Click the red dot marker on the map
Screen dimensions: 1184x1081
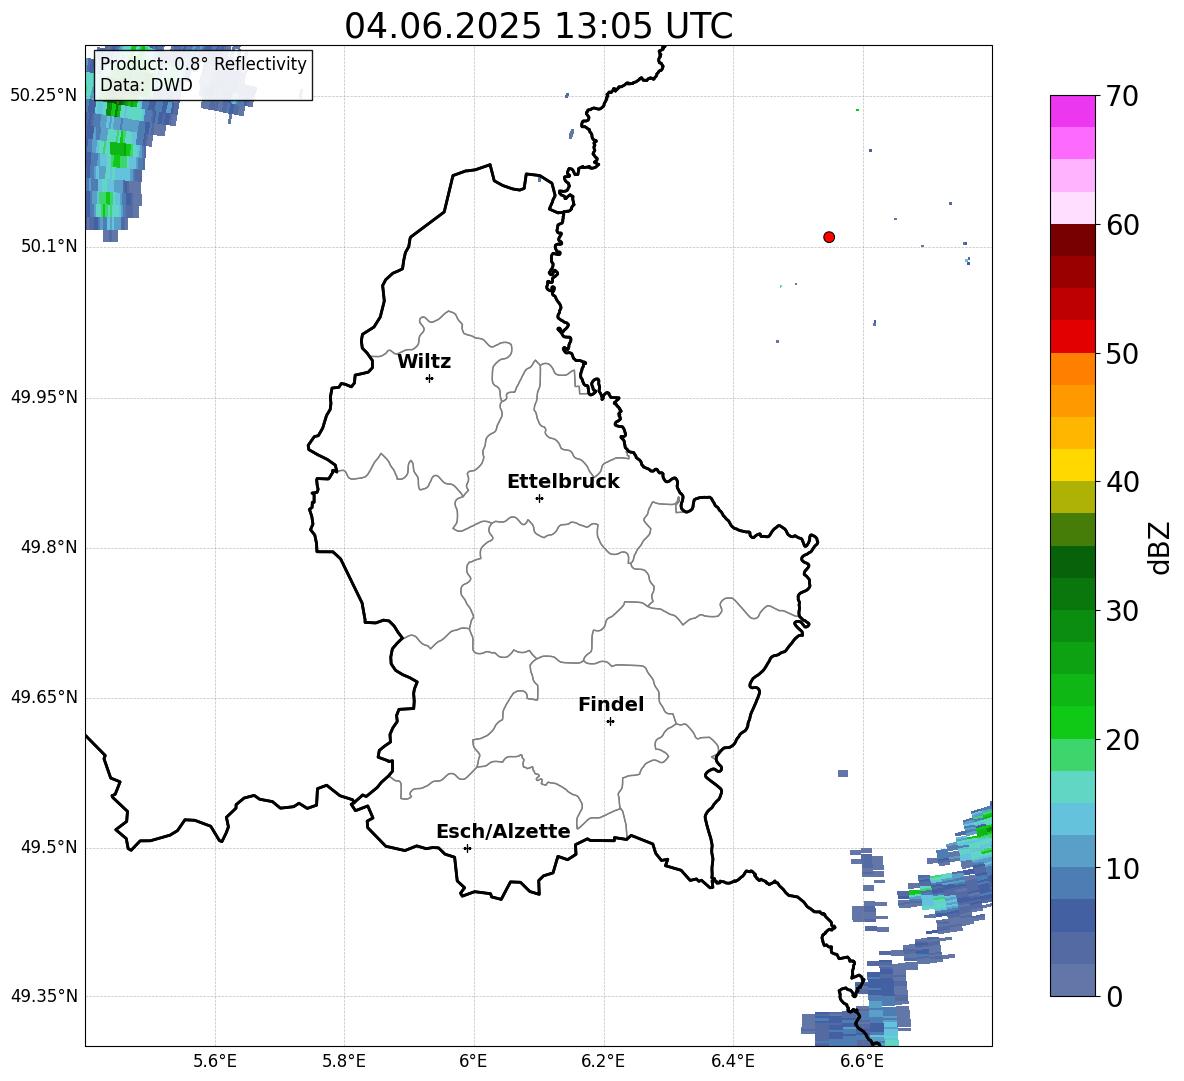pyautogui.click(x=829, y=237)
